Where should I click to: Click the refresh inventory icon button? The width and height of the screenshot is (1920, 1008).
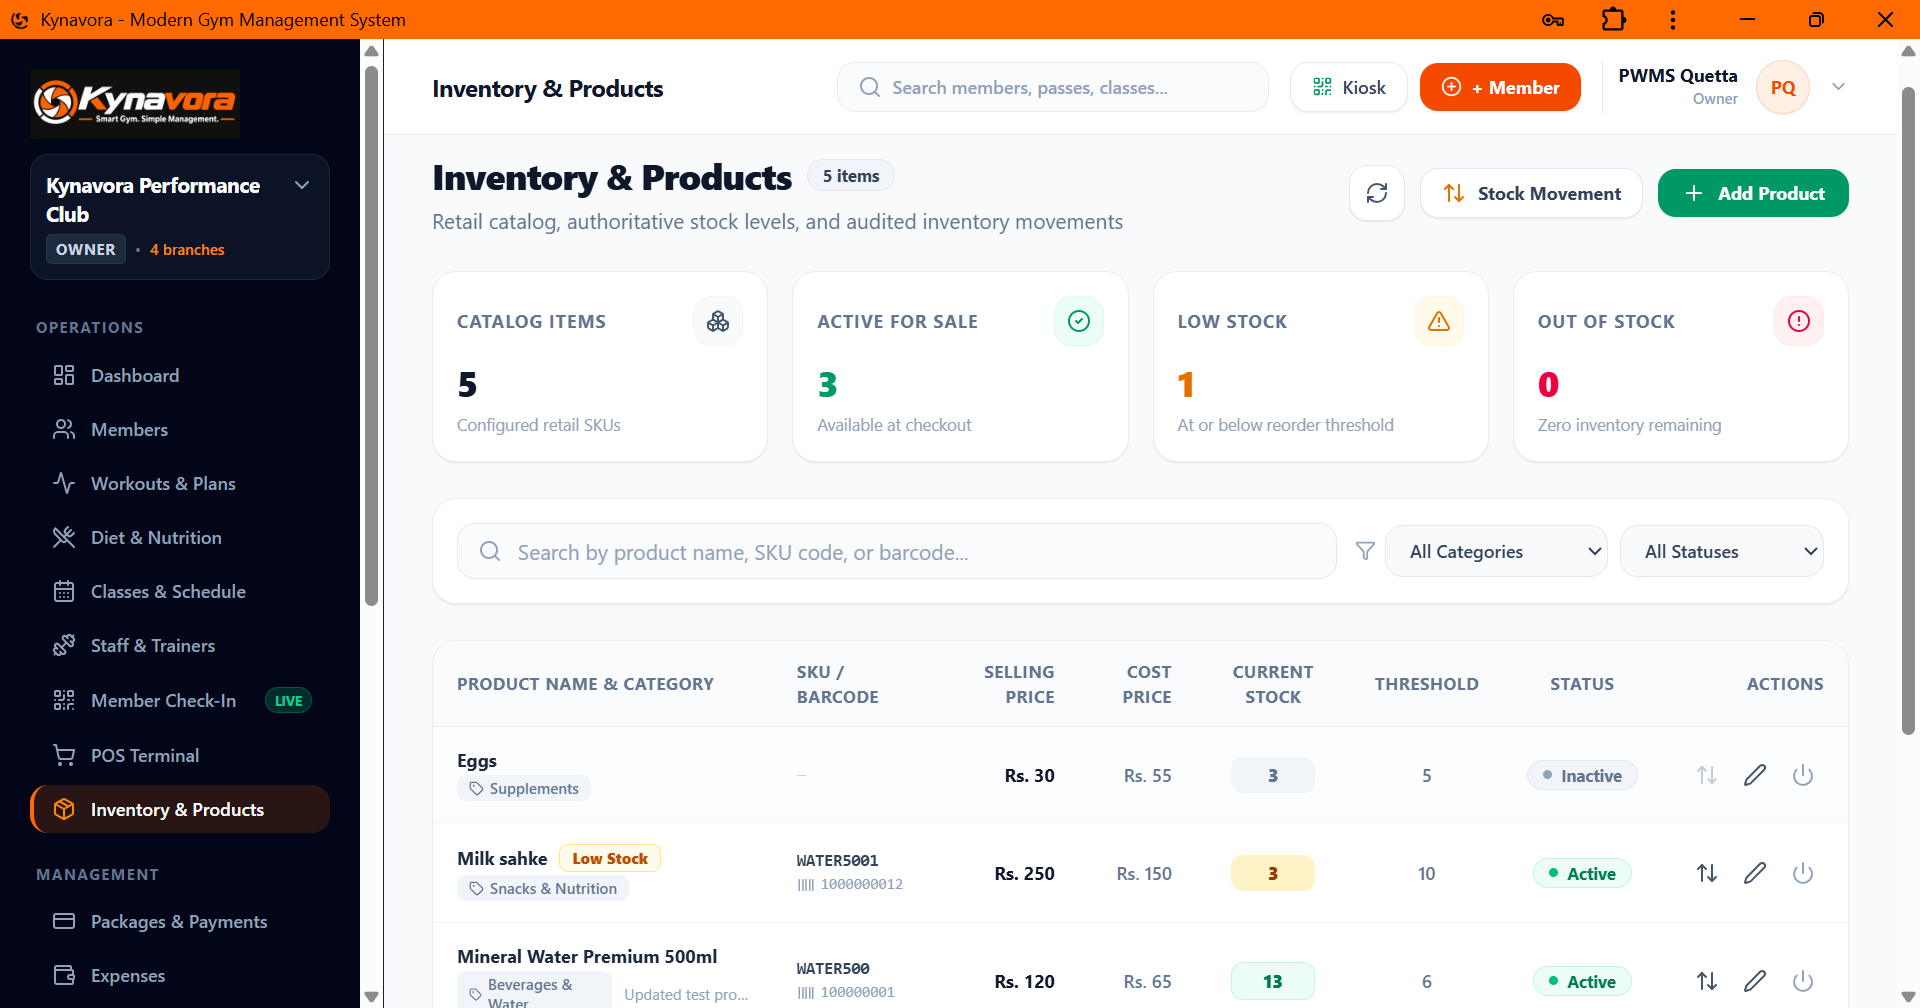[1377, 193]
